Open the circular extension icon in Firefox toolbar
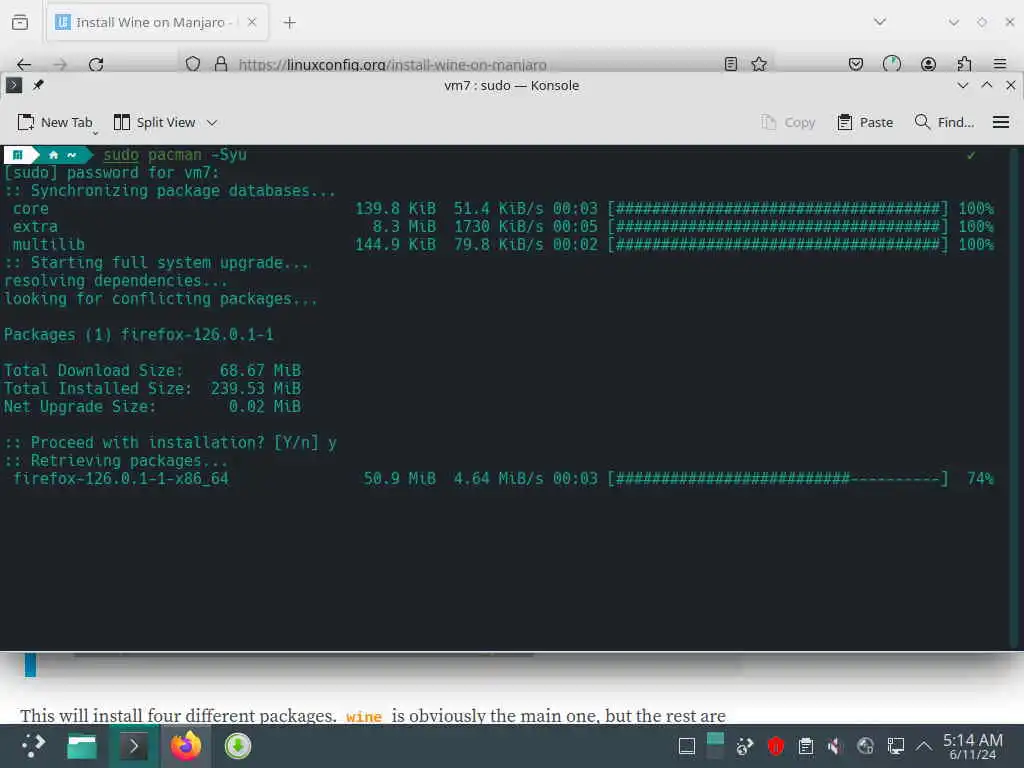Screen dimensions: 1024x768 (891, 64)
